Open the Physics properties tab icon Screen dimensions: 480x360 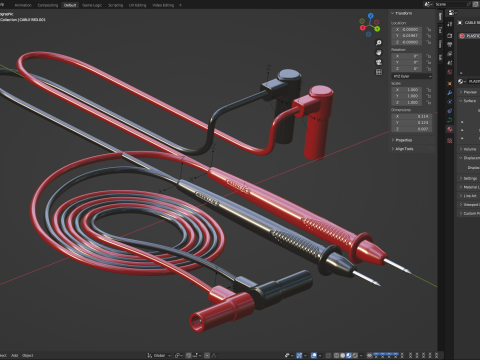point(450,102)
